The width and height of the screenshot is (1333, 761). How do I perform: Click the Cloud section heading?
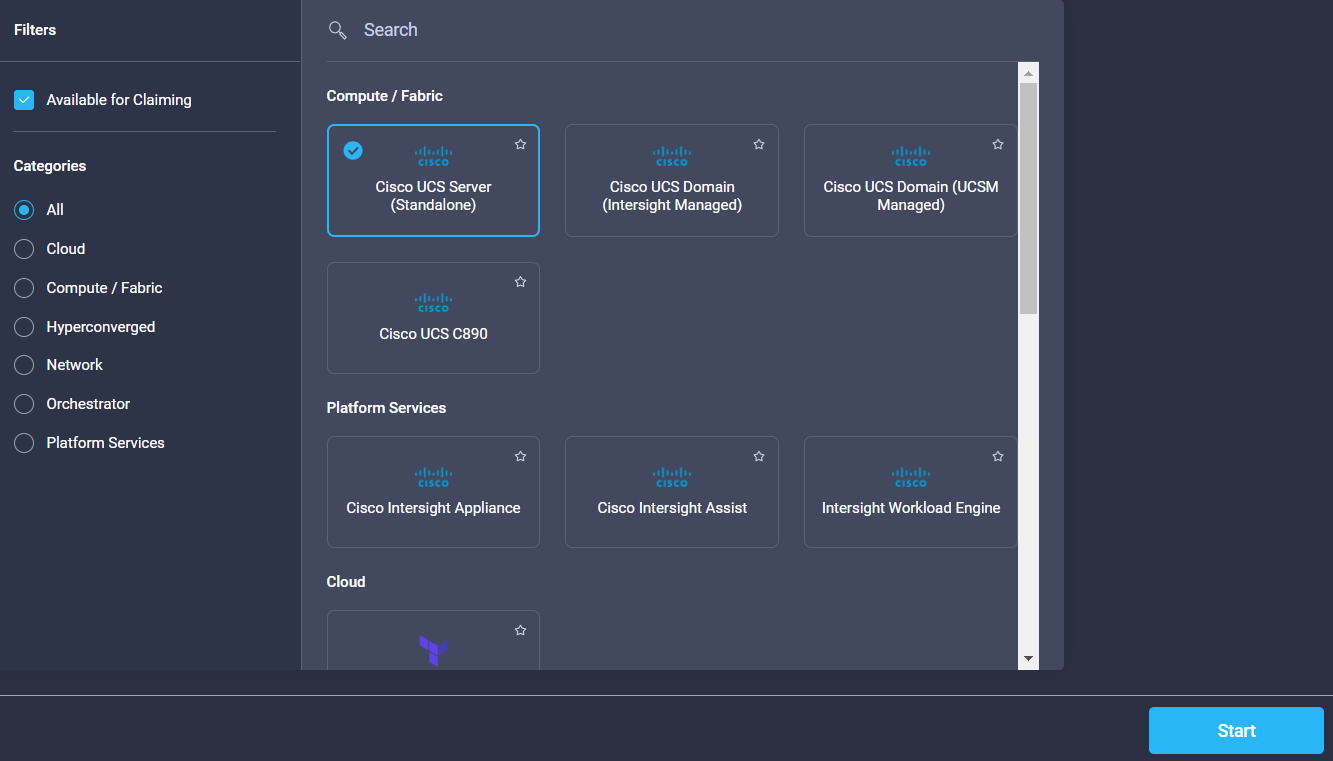(x=346, y=582)
